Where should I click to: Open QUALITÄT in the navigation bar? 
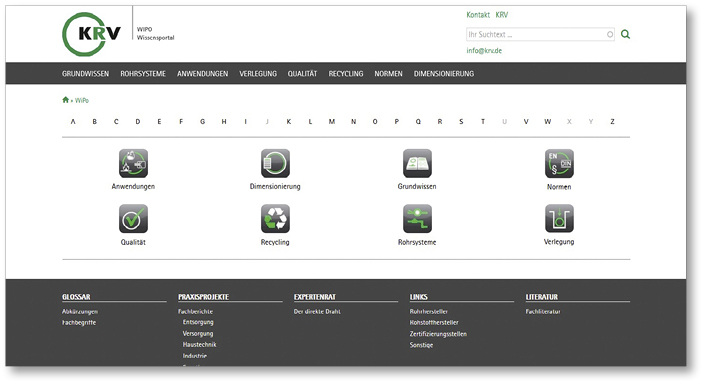(302, 74)
